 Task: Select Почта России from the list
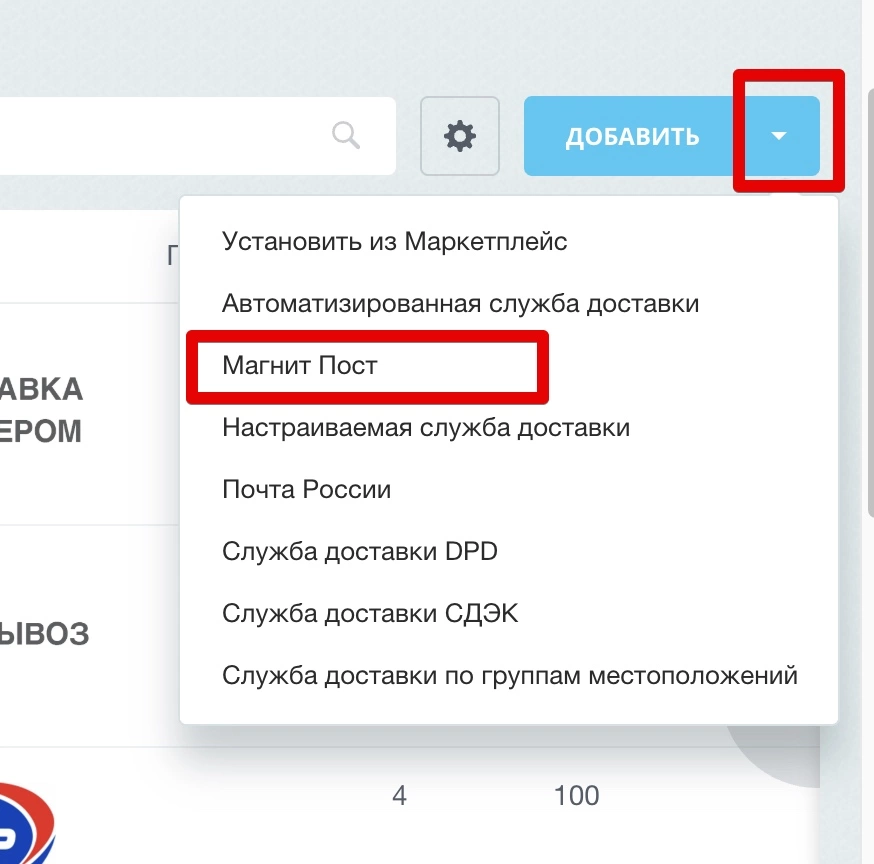306,489
